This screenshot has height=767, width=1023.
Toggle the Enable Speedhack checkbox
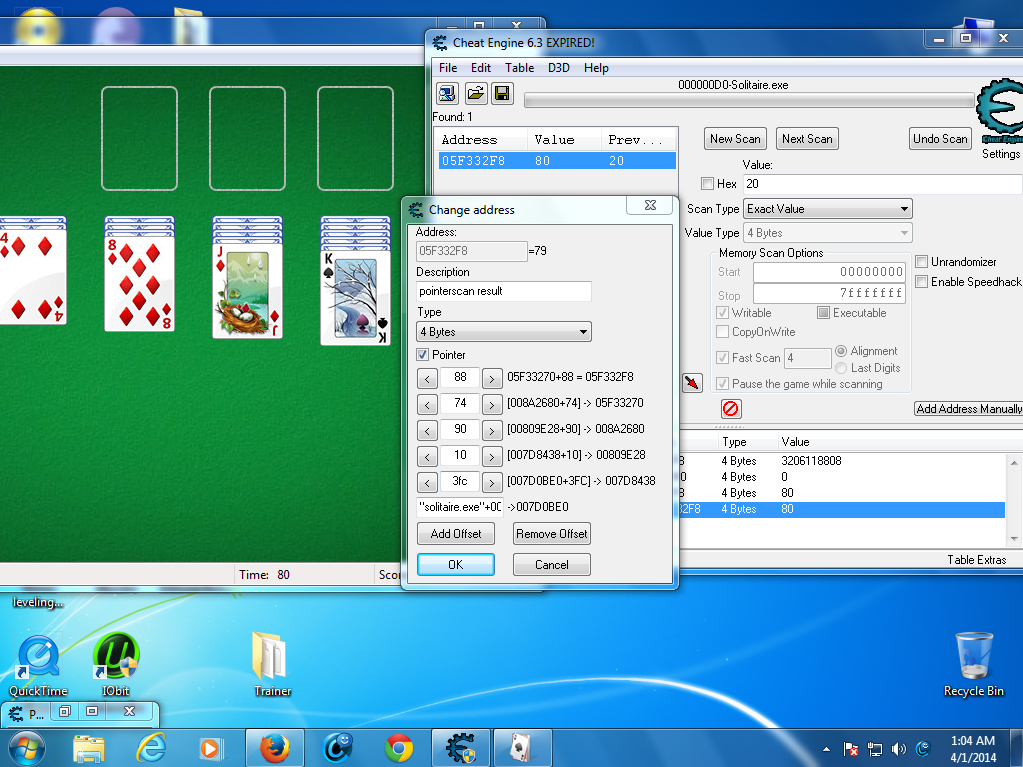[922, 282]
